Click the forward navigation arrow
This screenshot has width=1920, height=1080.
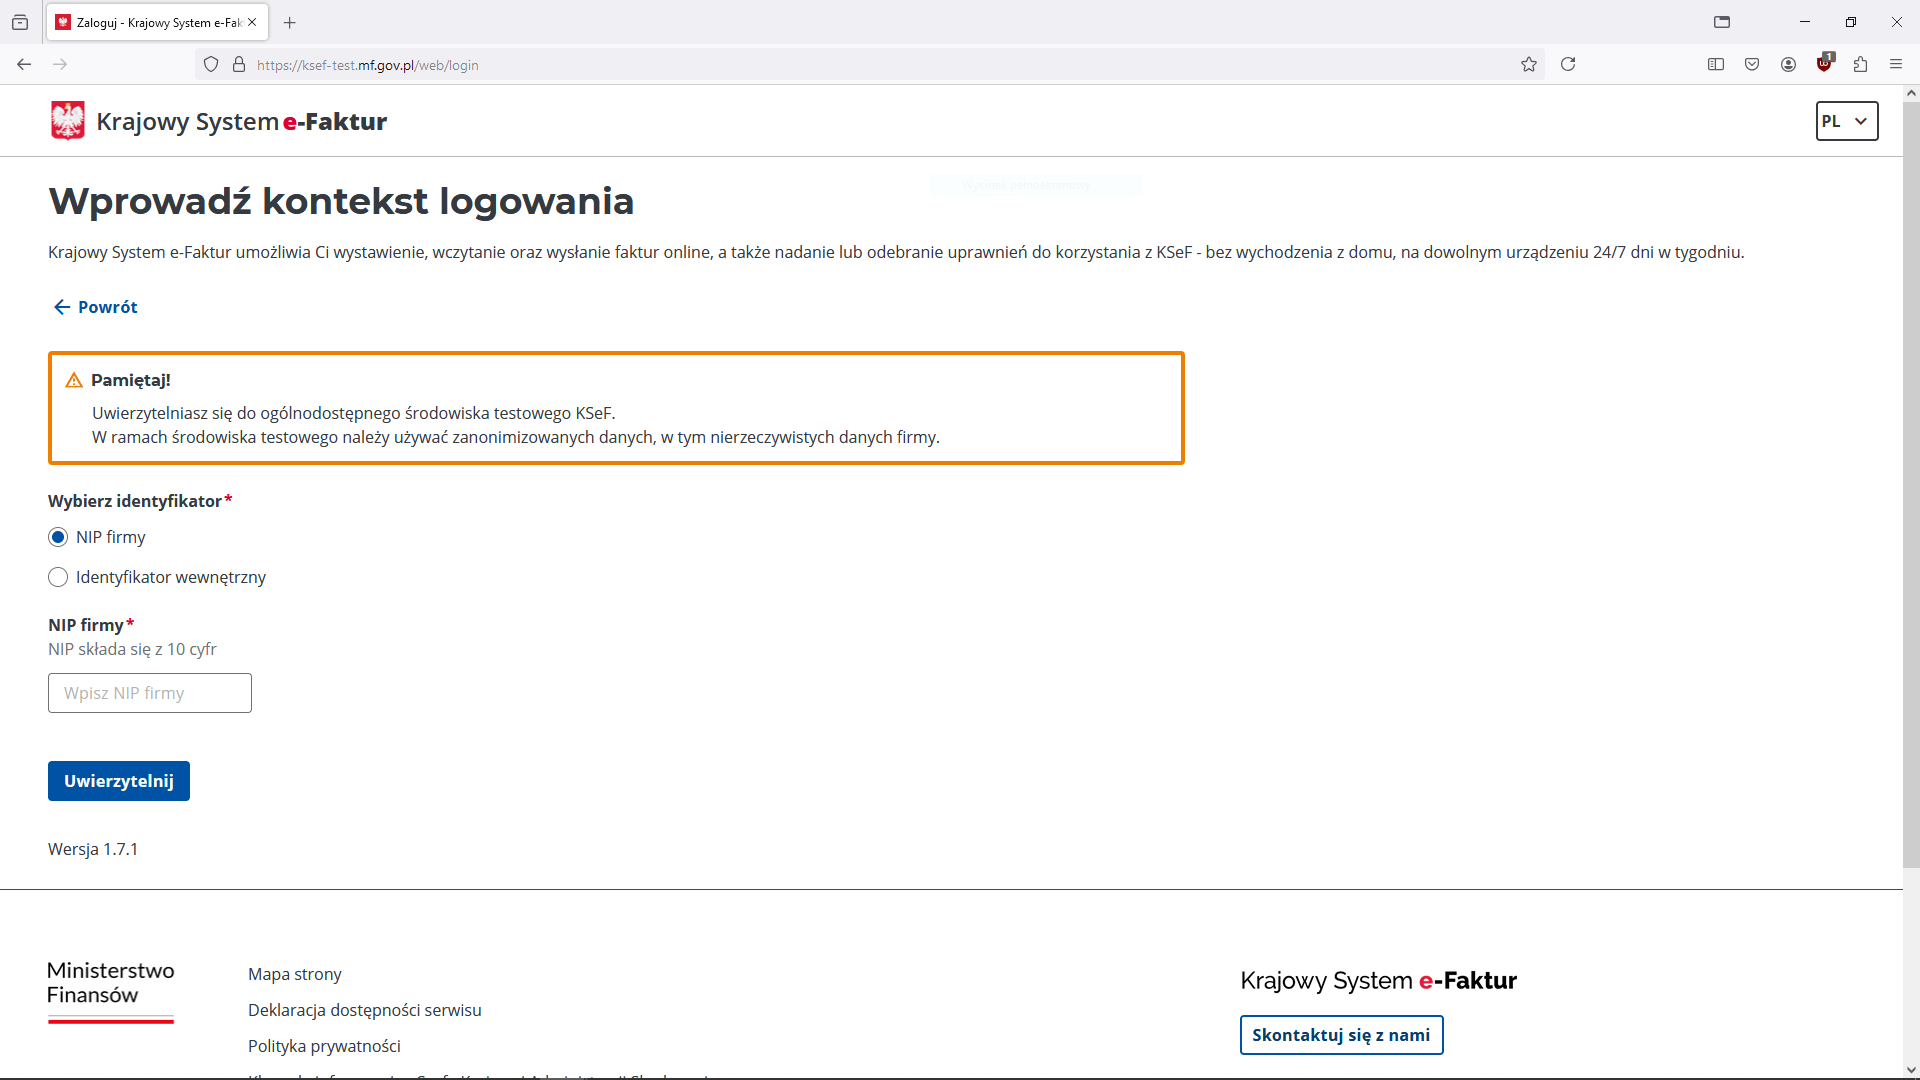pos(60,64)
